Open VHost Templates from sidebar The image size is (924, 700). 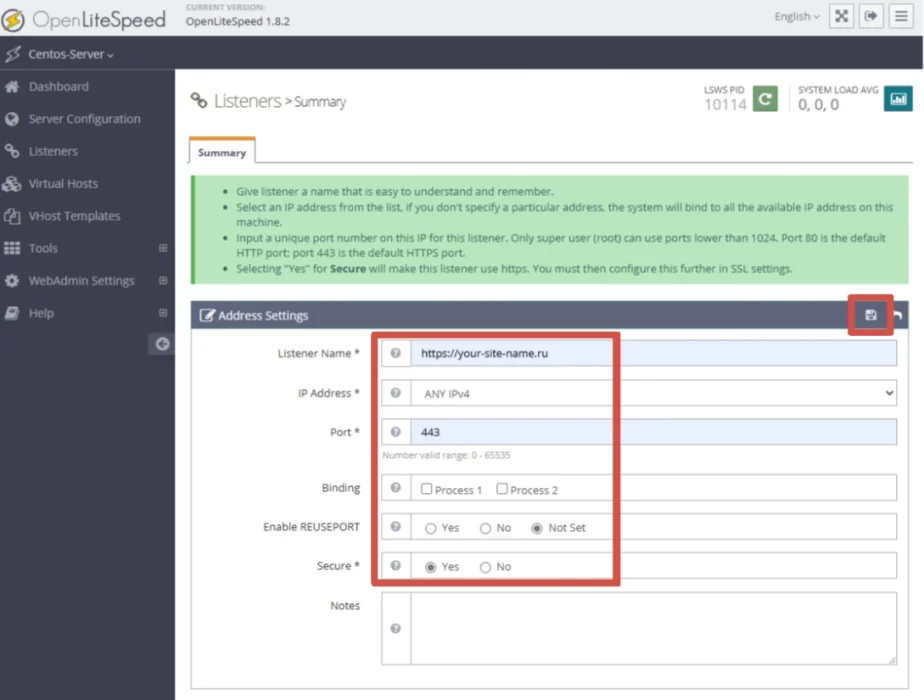point(74,216)
